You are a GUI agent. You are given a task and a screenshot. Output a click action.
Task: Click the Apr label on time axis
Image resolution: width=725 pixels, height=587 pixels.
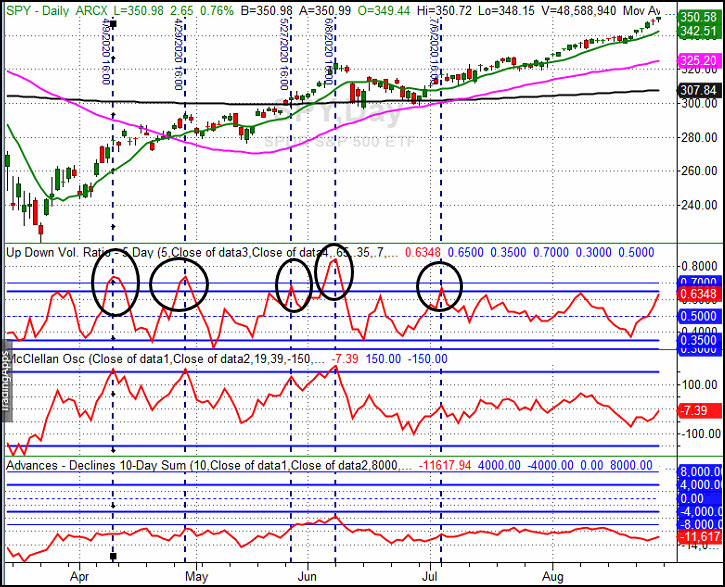pos(79,576)
